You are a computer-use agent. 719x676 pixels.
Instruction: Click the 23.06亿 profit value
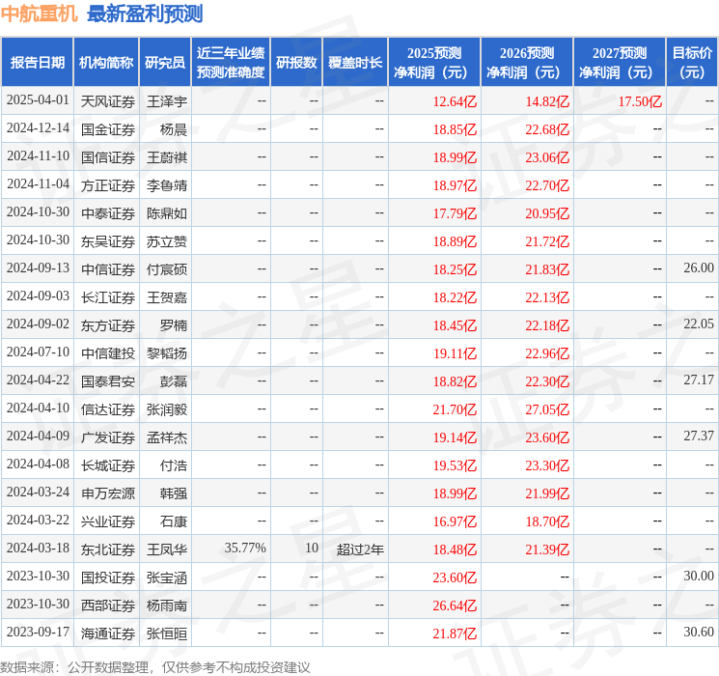click(548, 157)
